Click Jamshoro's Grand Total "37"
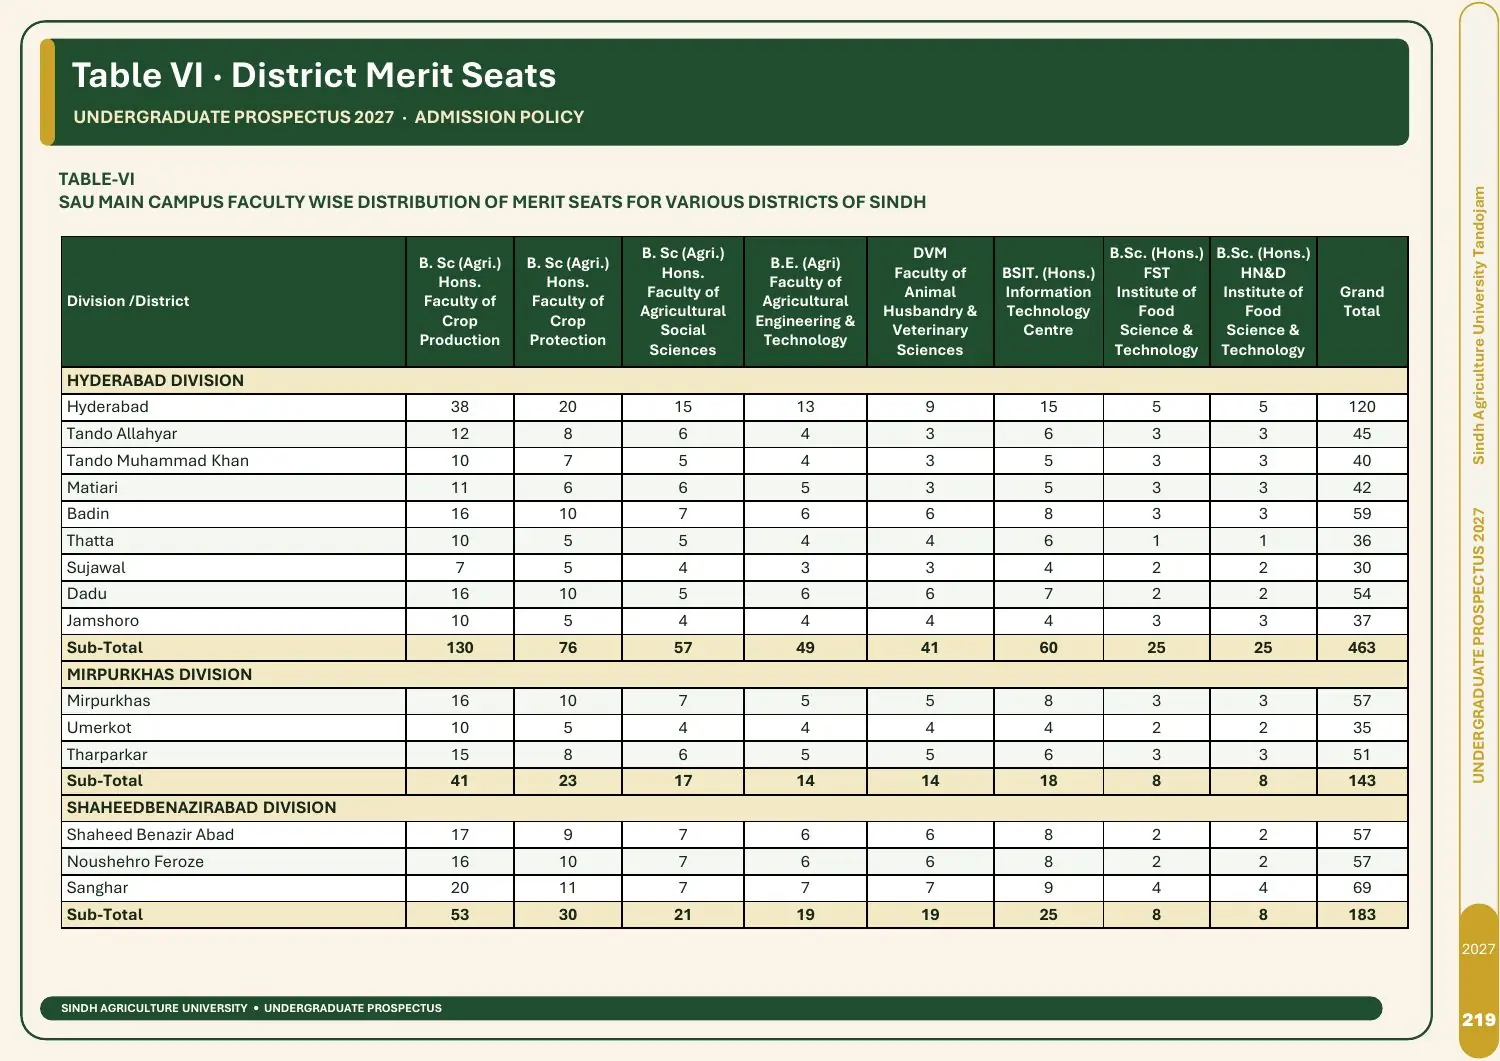 1362,621
